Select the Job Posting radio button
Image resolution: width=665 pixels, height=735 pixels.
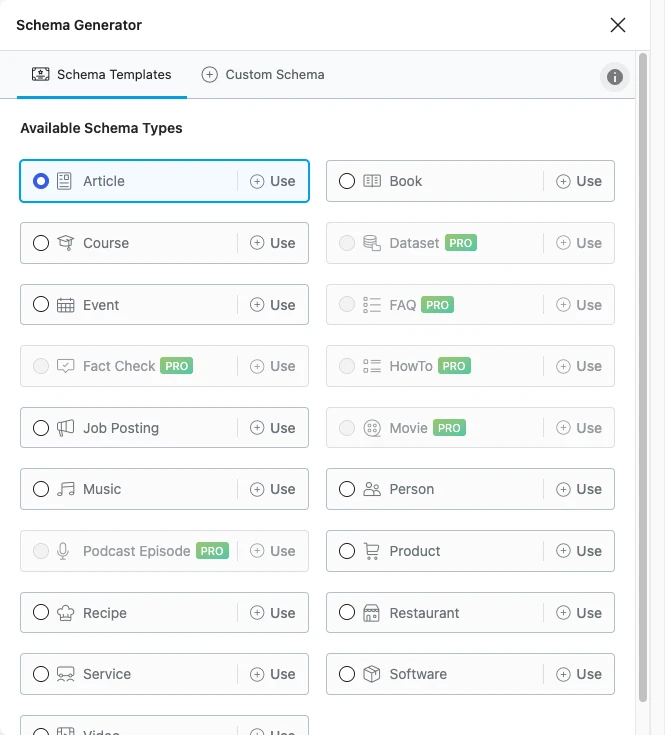point(41,428)
